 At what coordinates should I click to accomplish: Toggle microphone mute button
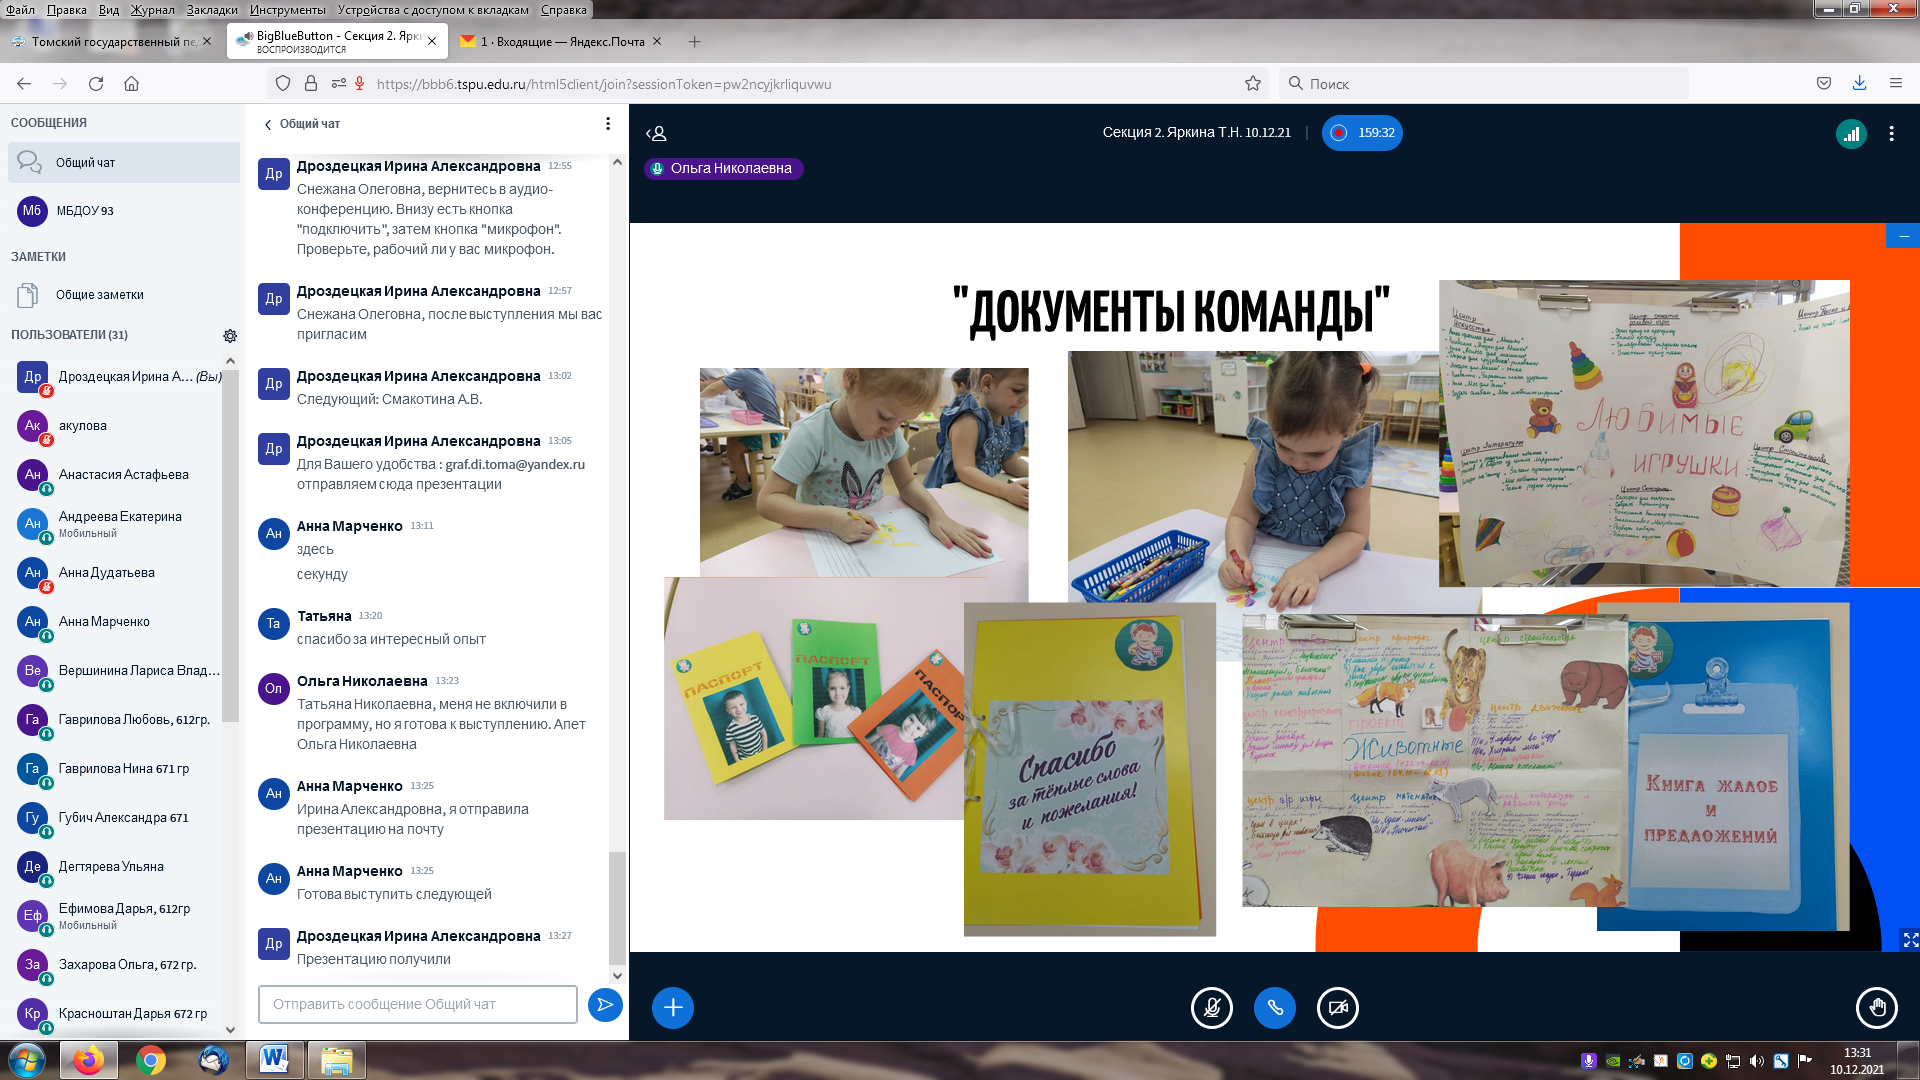(x=1212, y=1008)
